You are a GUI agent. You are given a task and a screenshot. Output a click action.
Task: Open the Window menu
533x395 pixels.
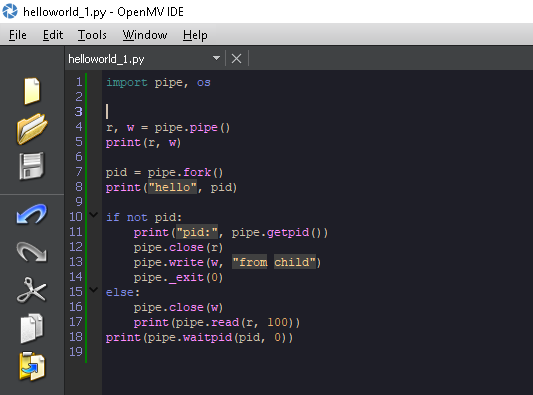[x=145, y=35]
